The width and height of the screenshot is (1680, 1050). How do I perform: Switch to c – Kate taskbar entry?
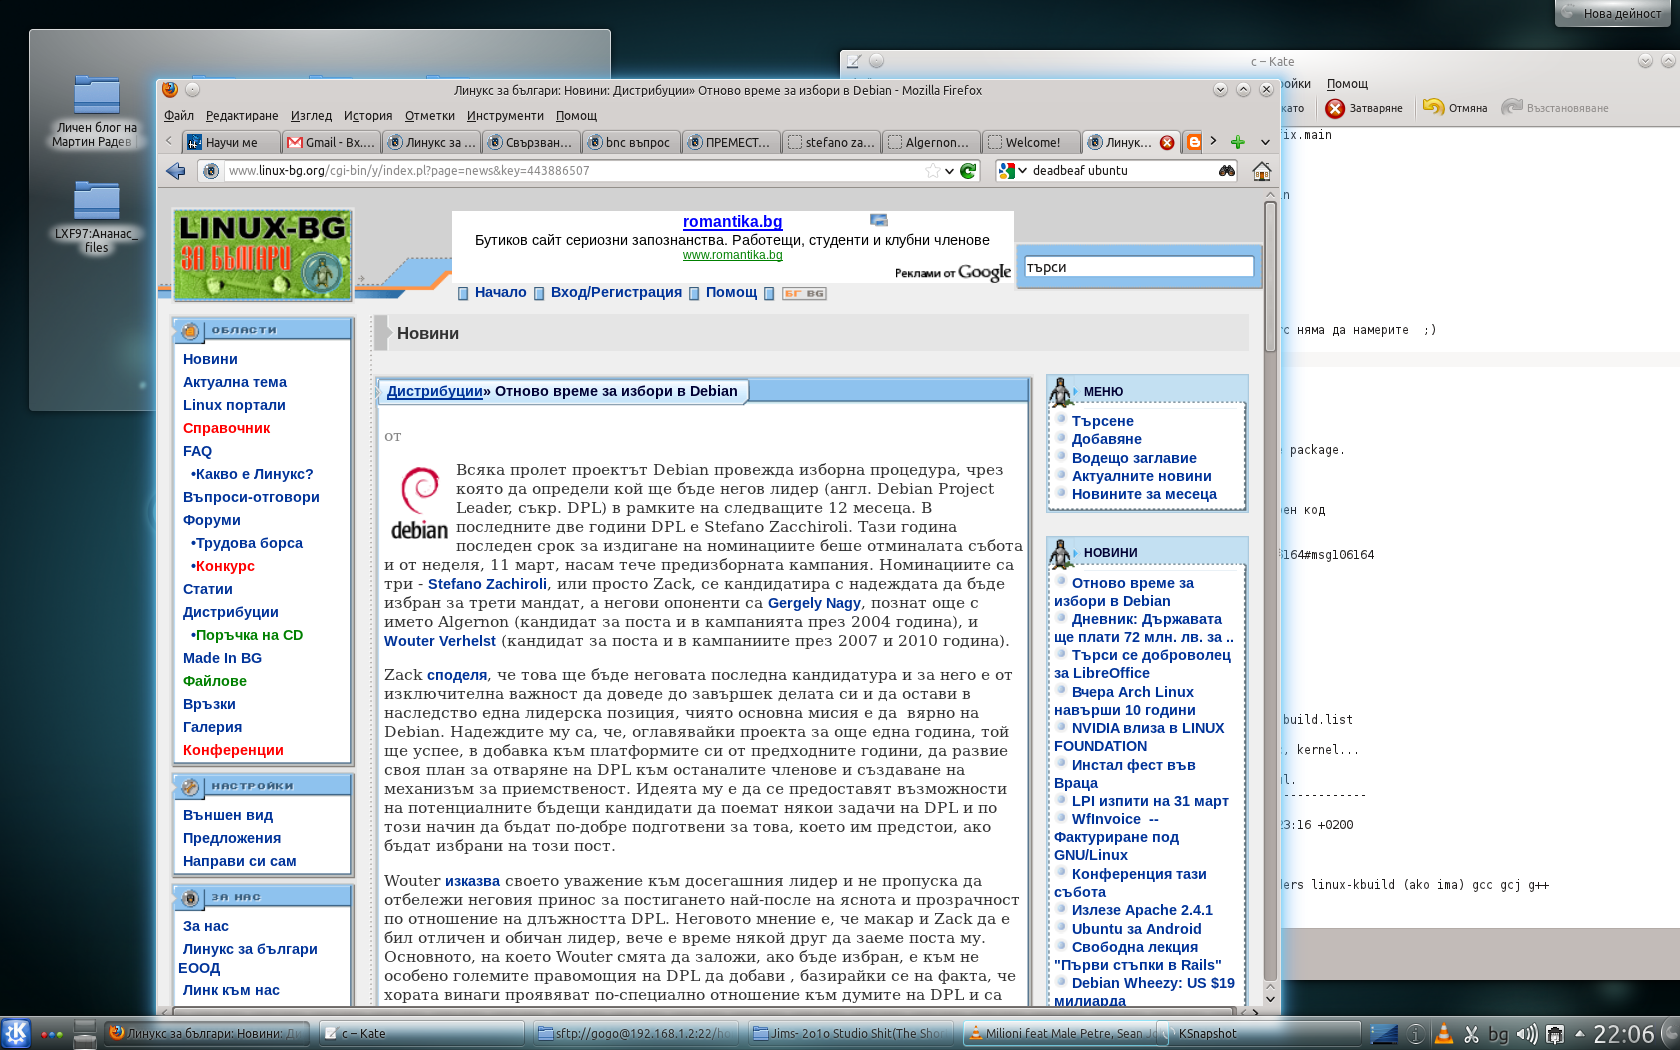(x=421, y=1034)
